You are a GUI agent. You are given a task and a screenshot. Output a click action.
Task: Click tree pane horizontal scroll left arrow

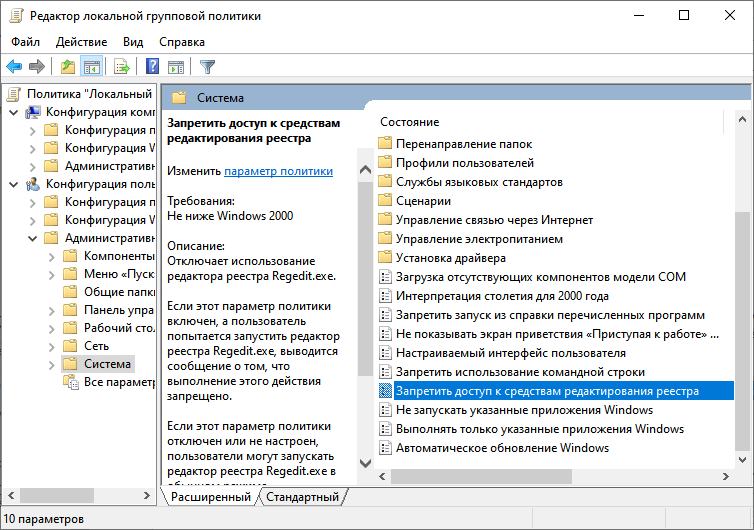pyautogui.click(x=11, y=495)
